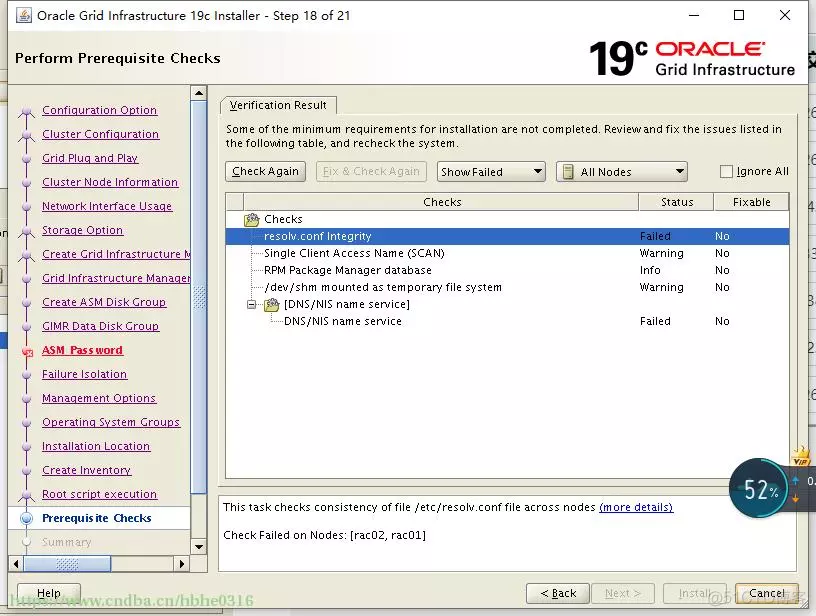Open the Show Failed dropdown
This screenshot has width=816, height=616.
tap(491, 172)
